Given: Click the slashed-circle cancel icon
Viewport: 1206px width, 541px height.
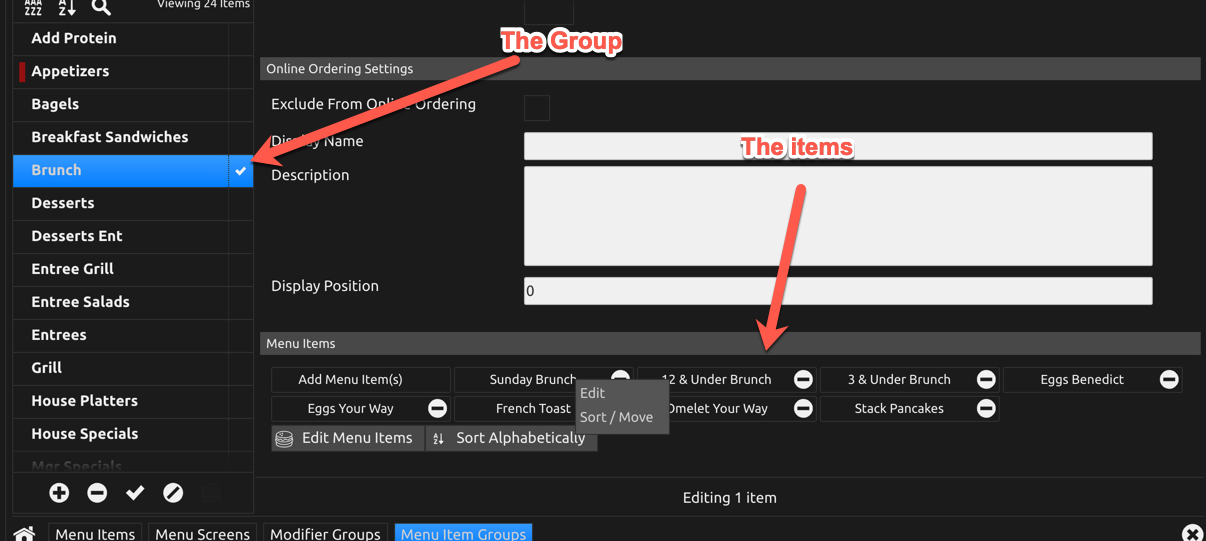Looking at the screenshot, I should [173, 493].
